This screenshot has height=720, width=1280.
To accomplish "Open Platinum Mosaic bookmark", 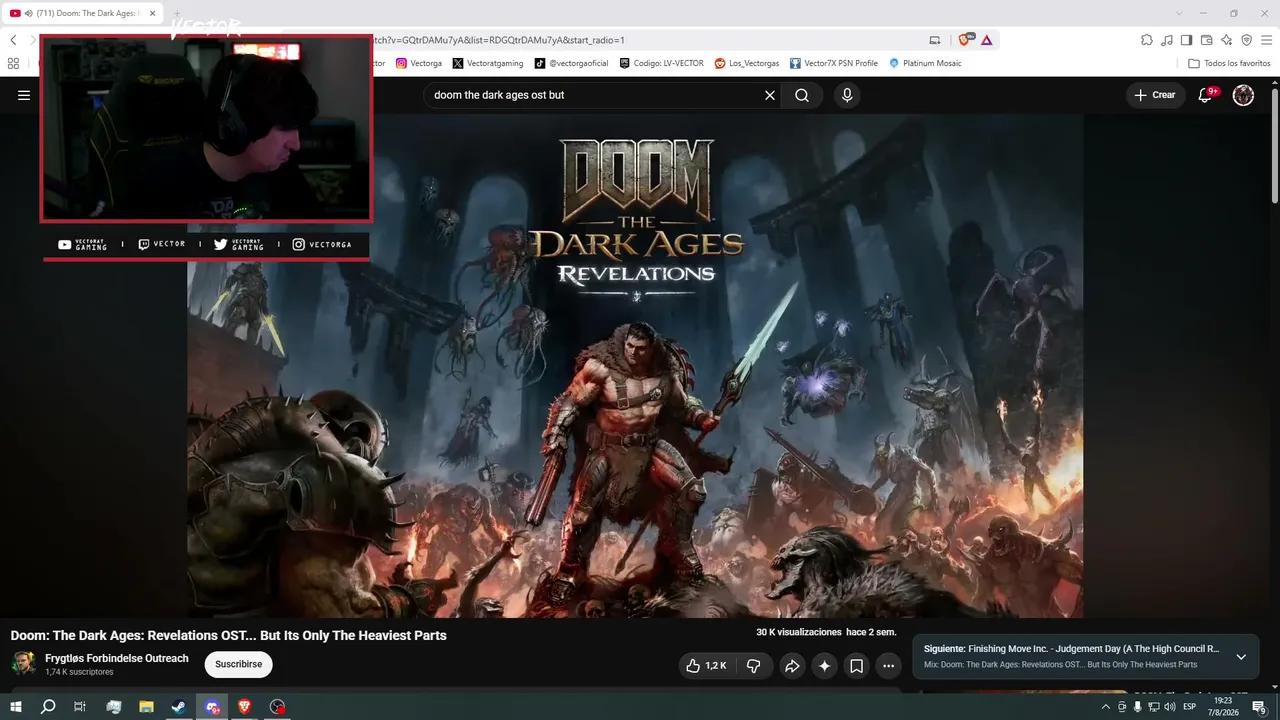I will coord(925,63).
